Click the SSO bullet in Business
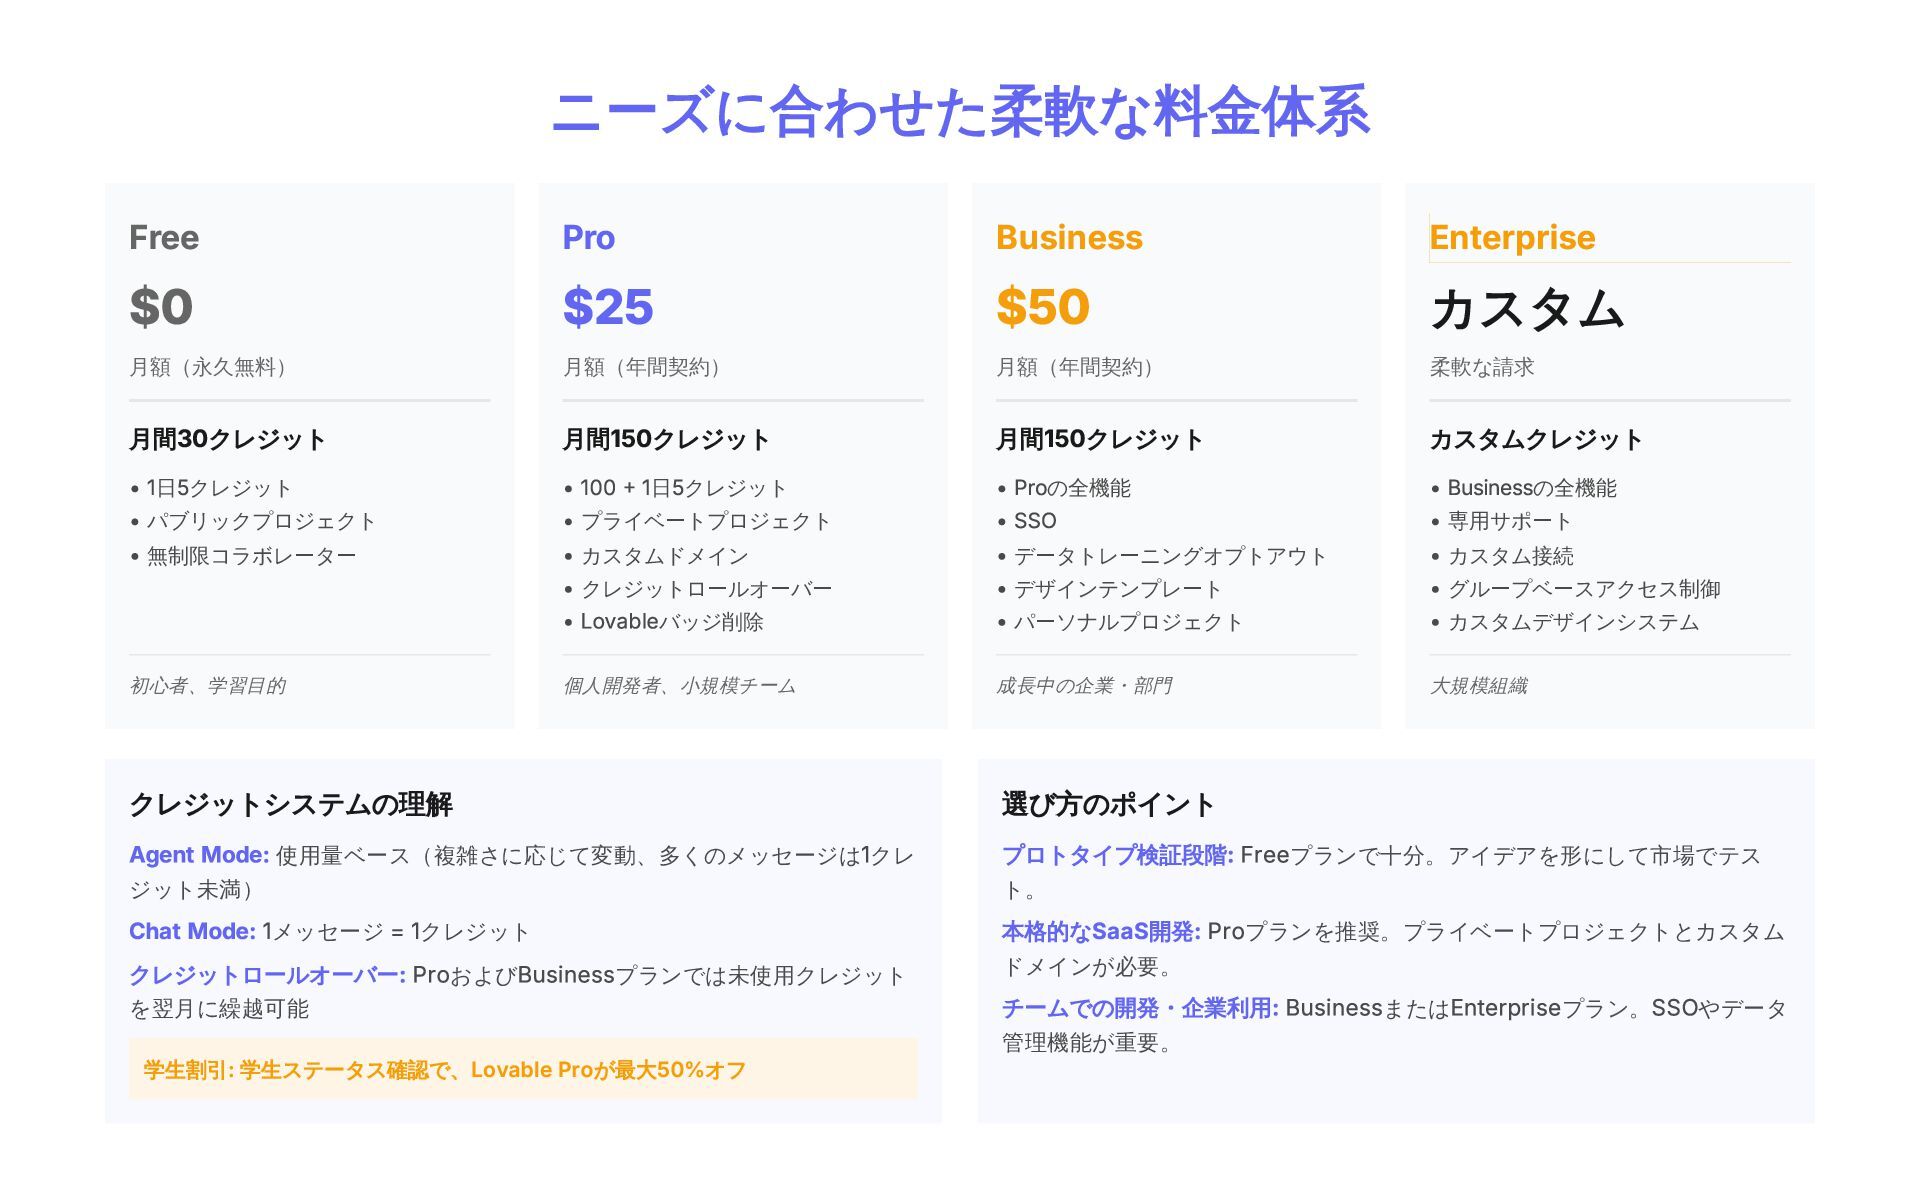The width and height of the screenshot is (1920, 1200). coord(1035,521)
